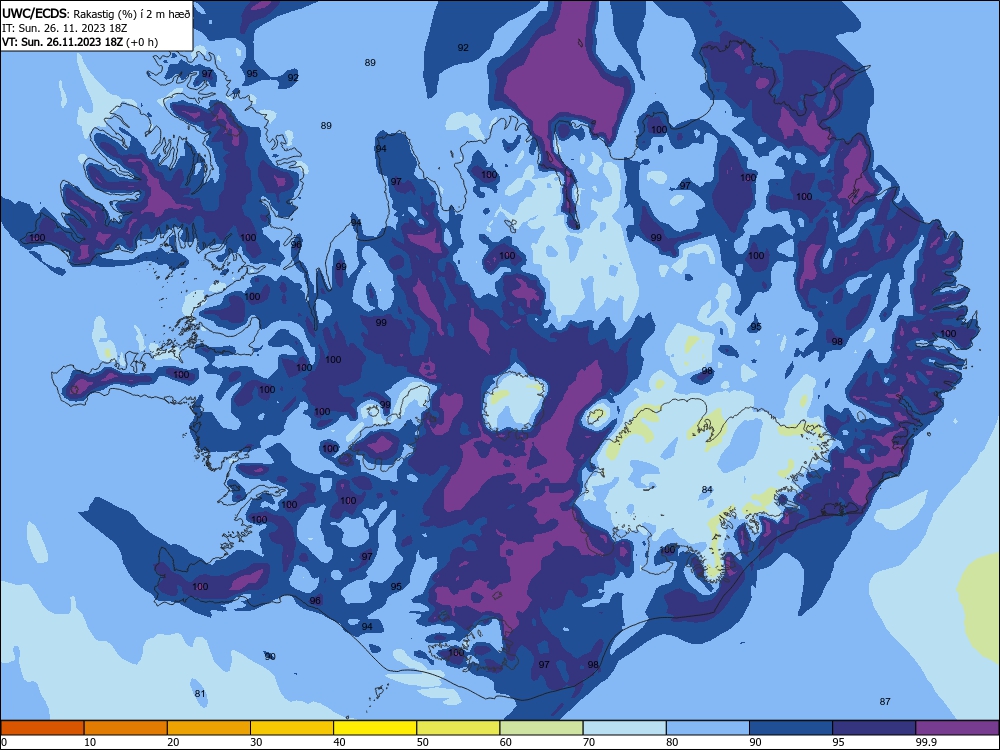1000x750 pixels.
Task: Click the pale yellow 50–60 legend swatch
Action: click(459, 728)
